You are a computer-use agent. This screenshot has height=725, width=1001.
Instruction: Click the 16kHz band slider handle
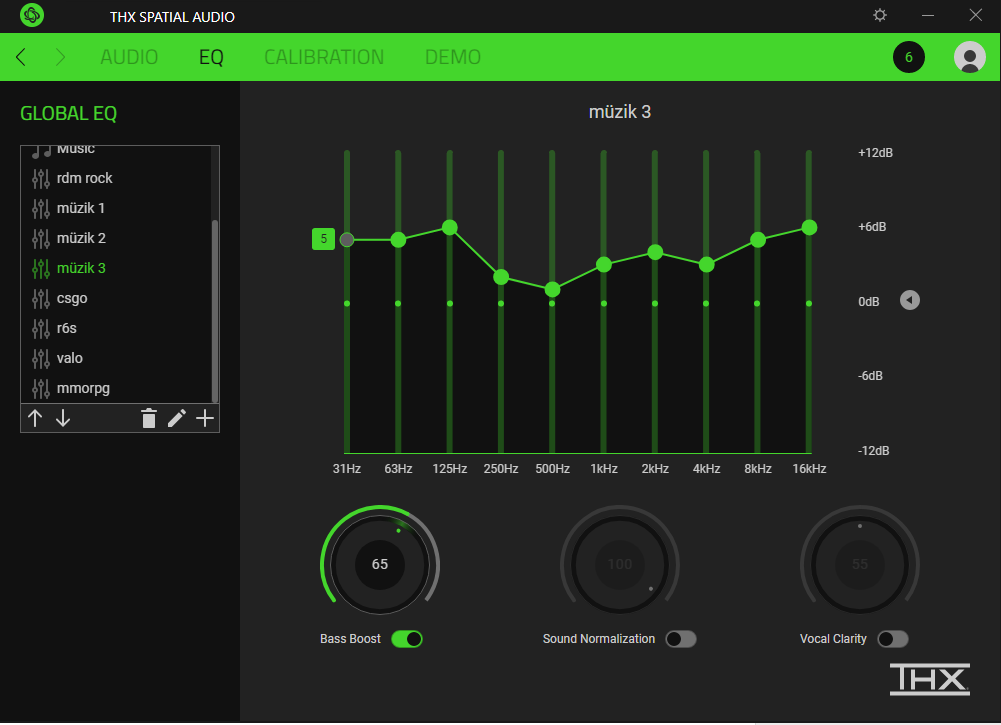pyautogui.click(x=809, y=227)
